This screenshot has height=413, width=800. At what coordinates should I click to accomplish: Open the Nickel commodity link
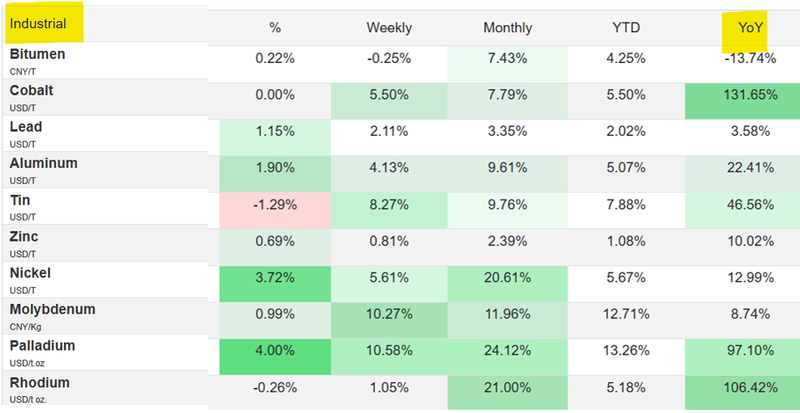pos(30,272)
